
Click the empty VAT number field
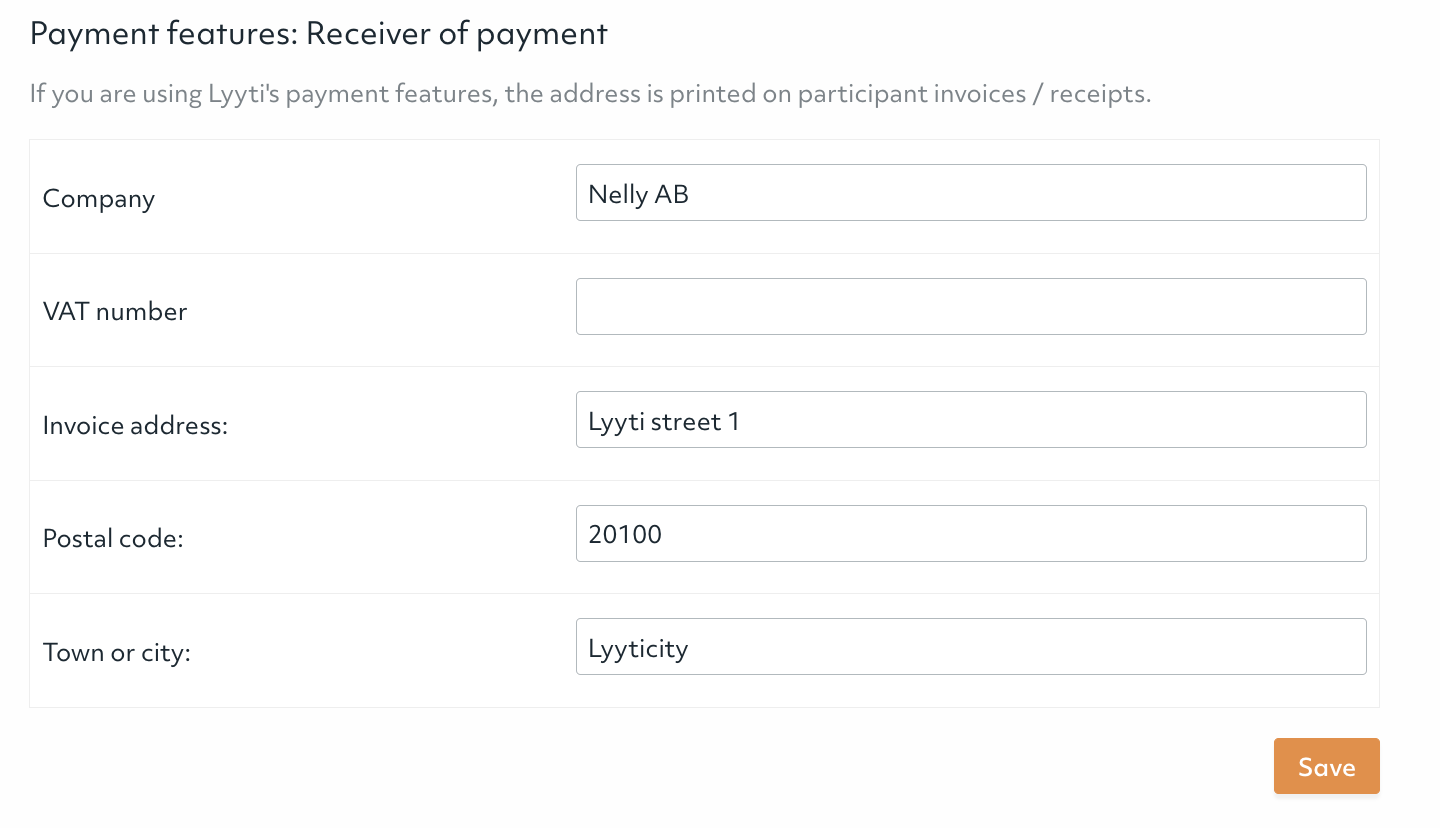(970, 306)
